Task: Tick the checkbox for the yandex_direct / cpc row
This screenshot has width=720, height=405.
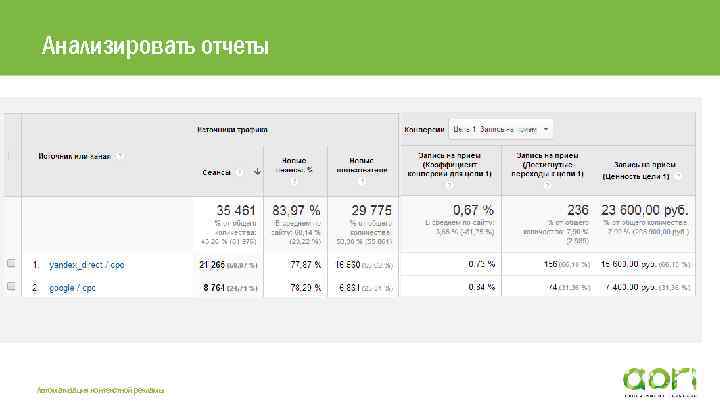Action: pyautogui.click(x=11, y=264)
